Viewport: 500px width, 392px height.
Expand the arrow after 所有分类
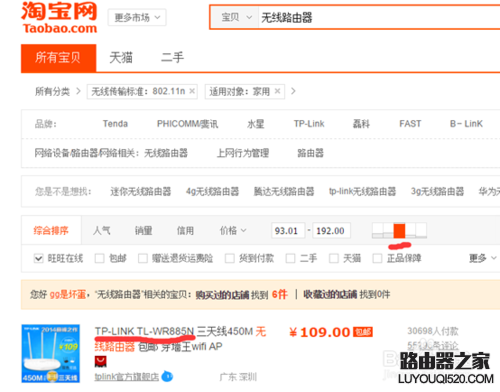pyautogui.click(x=78, y=91)
